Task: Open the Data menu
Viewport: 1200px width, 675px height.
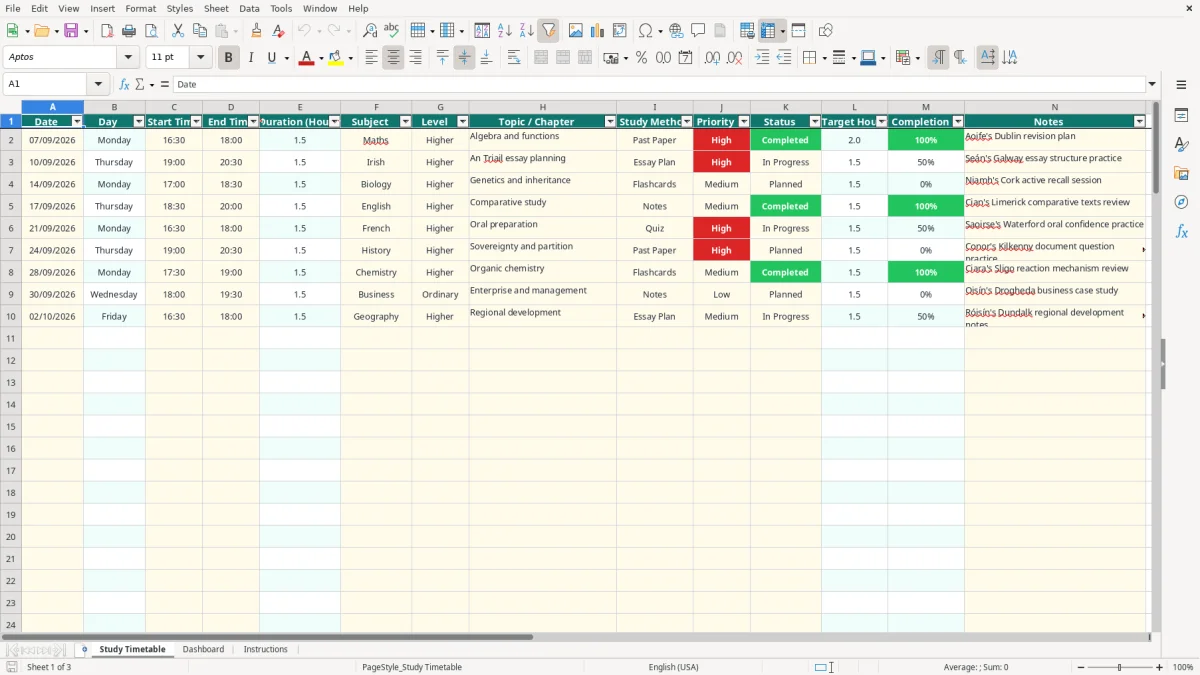Action: [x=249, y=8]
